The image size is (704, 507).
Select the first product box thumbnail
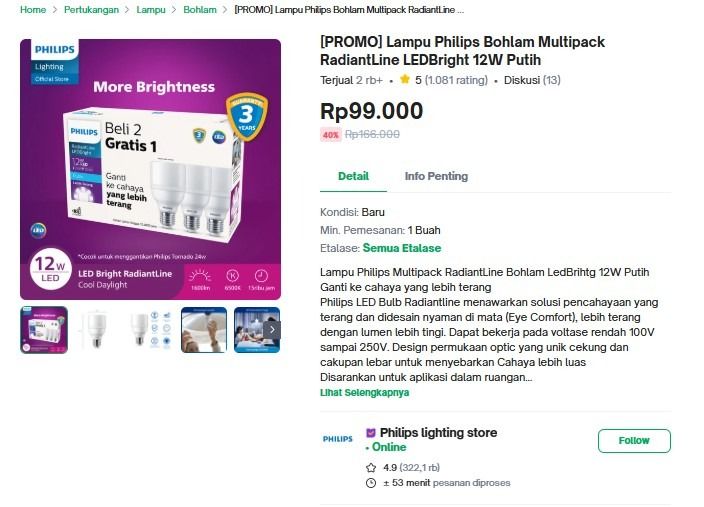[x=44, y=330]
